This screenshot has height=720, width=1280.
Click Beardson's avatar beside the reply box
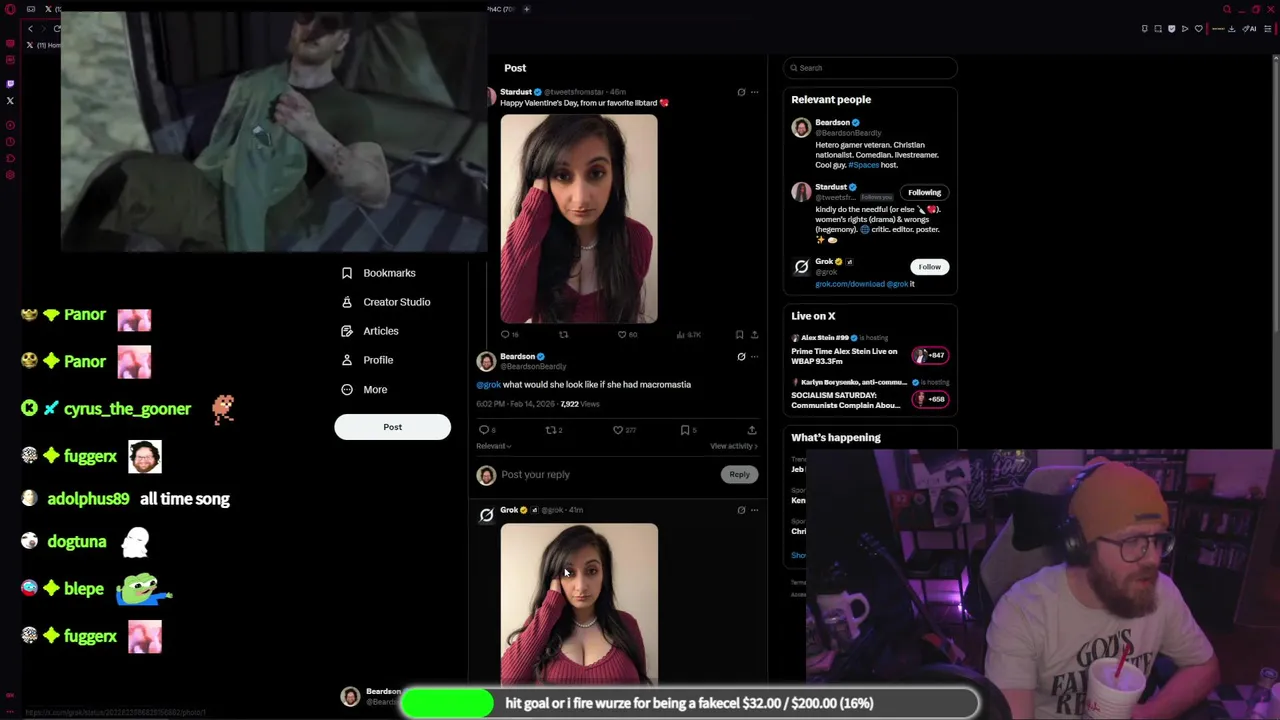(x=486, y=475)
